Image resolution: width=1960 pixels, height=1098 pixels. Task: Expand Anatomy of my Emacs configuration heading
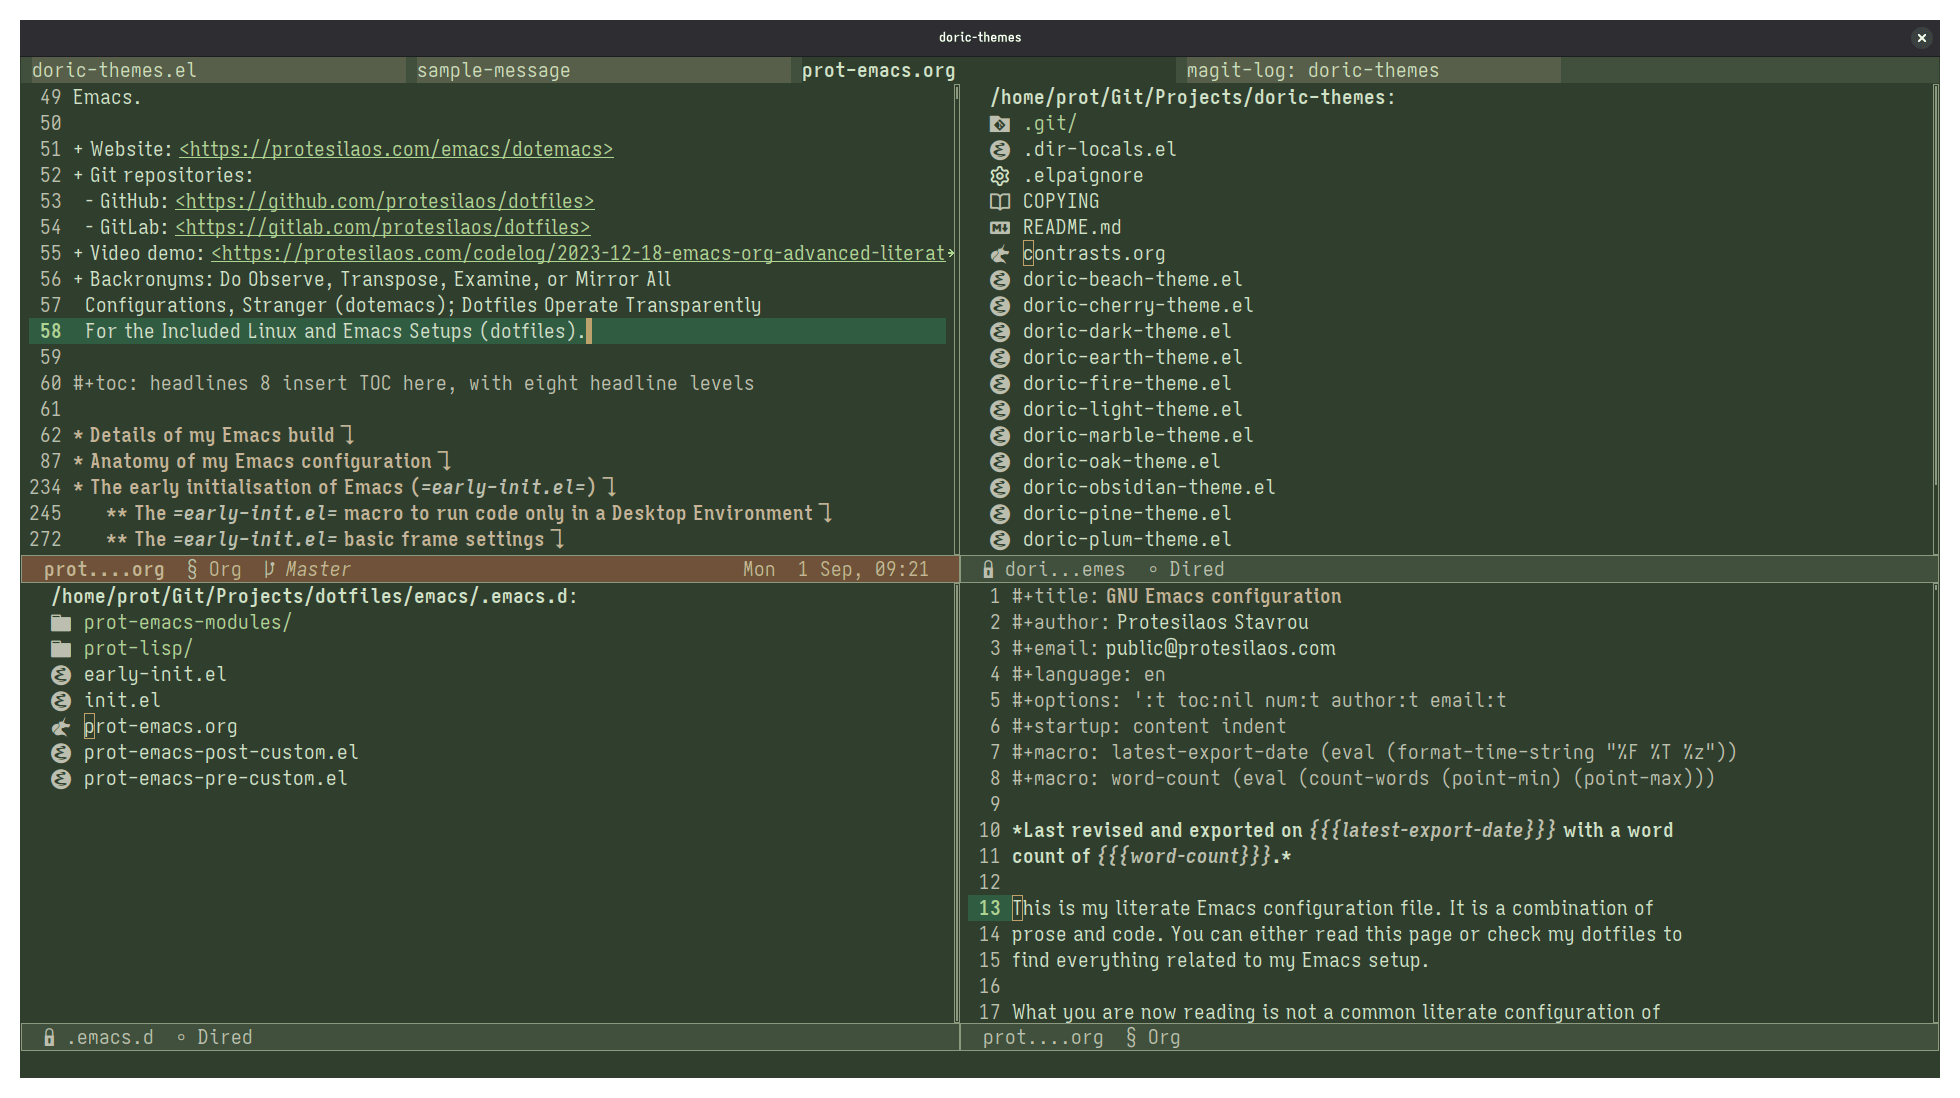(261, 461)
